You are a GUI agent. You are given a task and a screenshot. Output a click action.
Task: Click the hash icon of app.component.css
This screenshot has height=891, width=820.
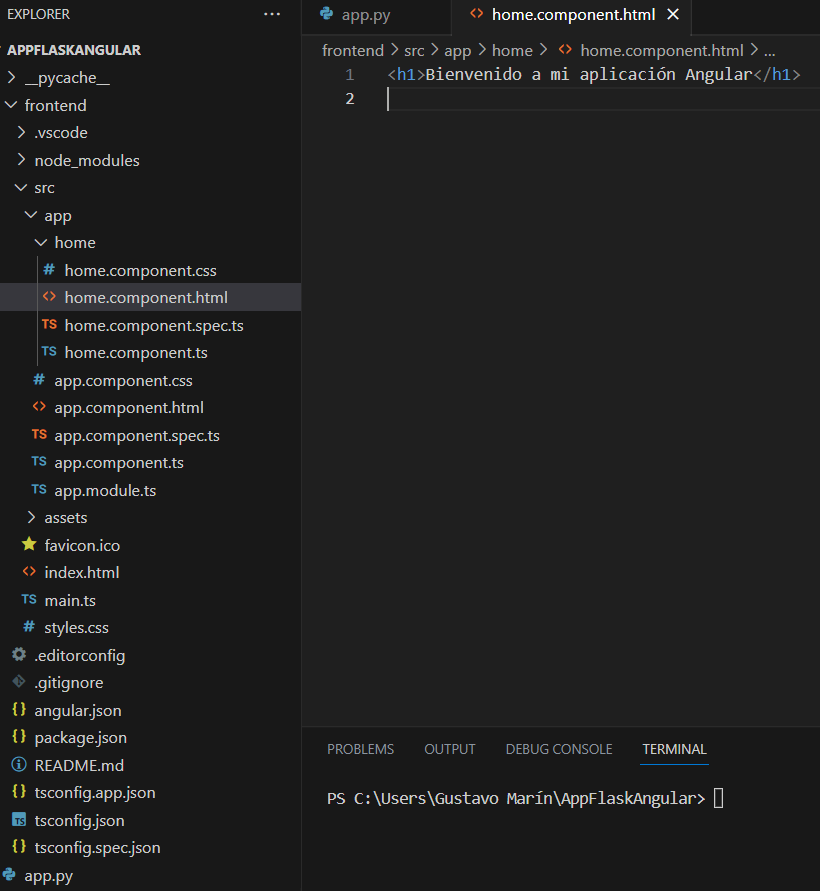pos(39,380)
